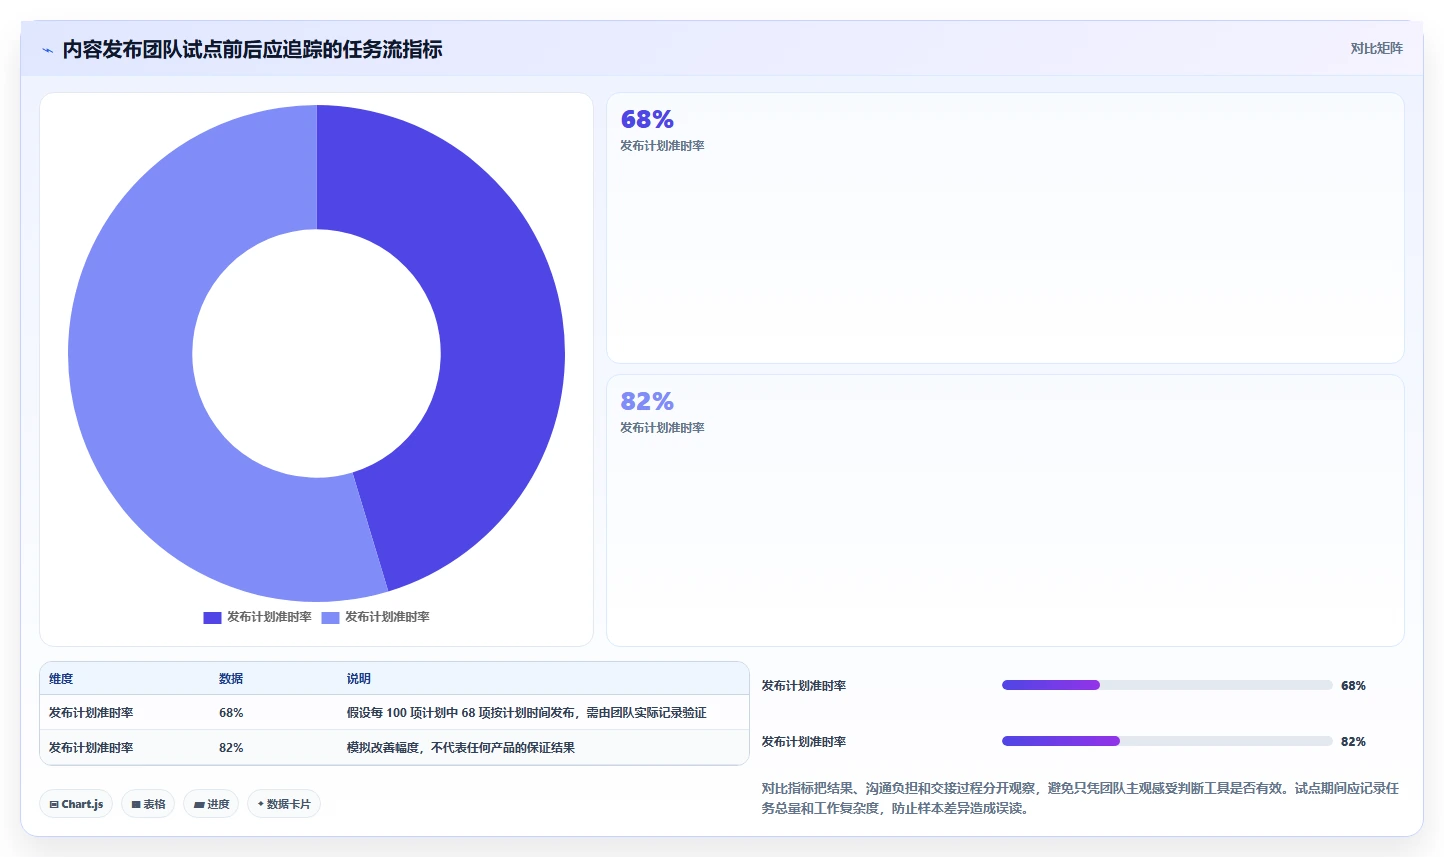Screen dimensions: 1444x857
Task: Click the 68% progress bar
Action: (x=1167, y=685)
